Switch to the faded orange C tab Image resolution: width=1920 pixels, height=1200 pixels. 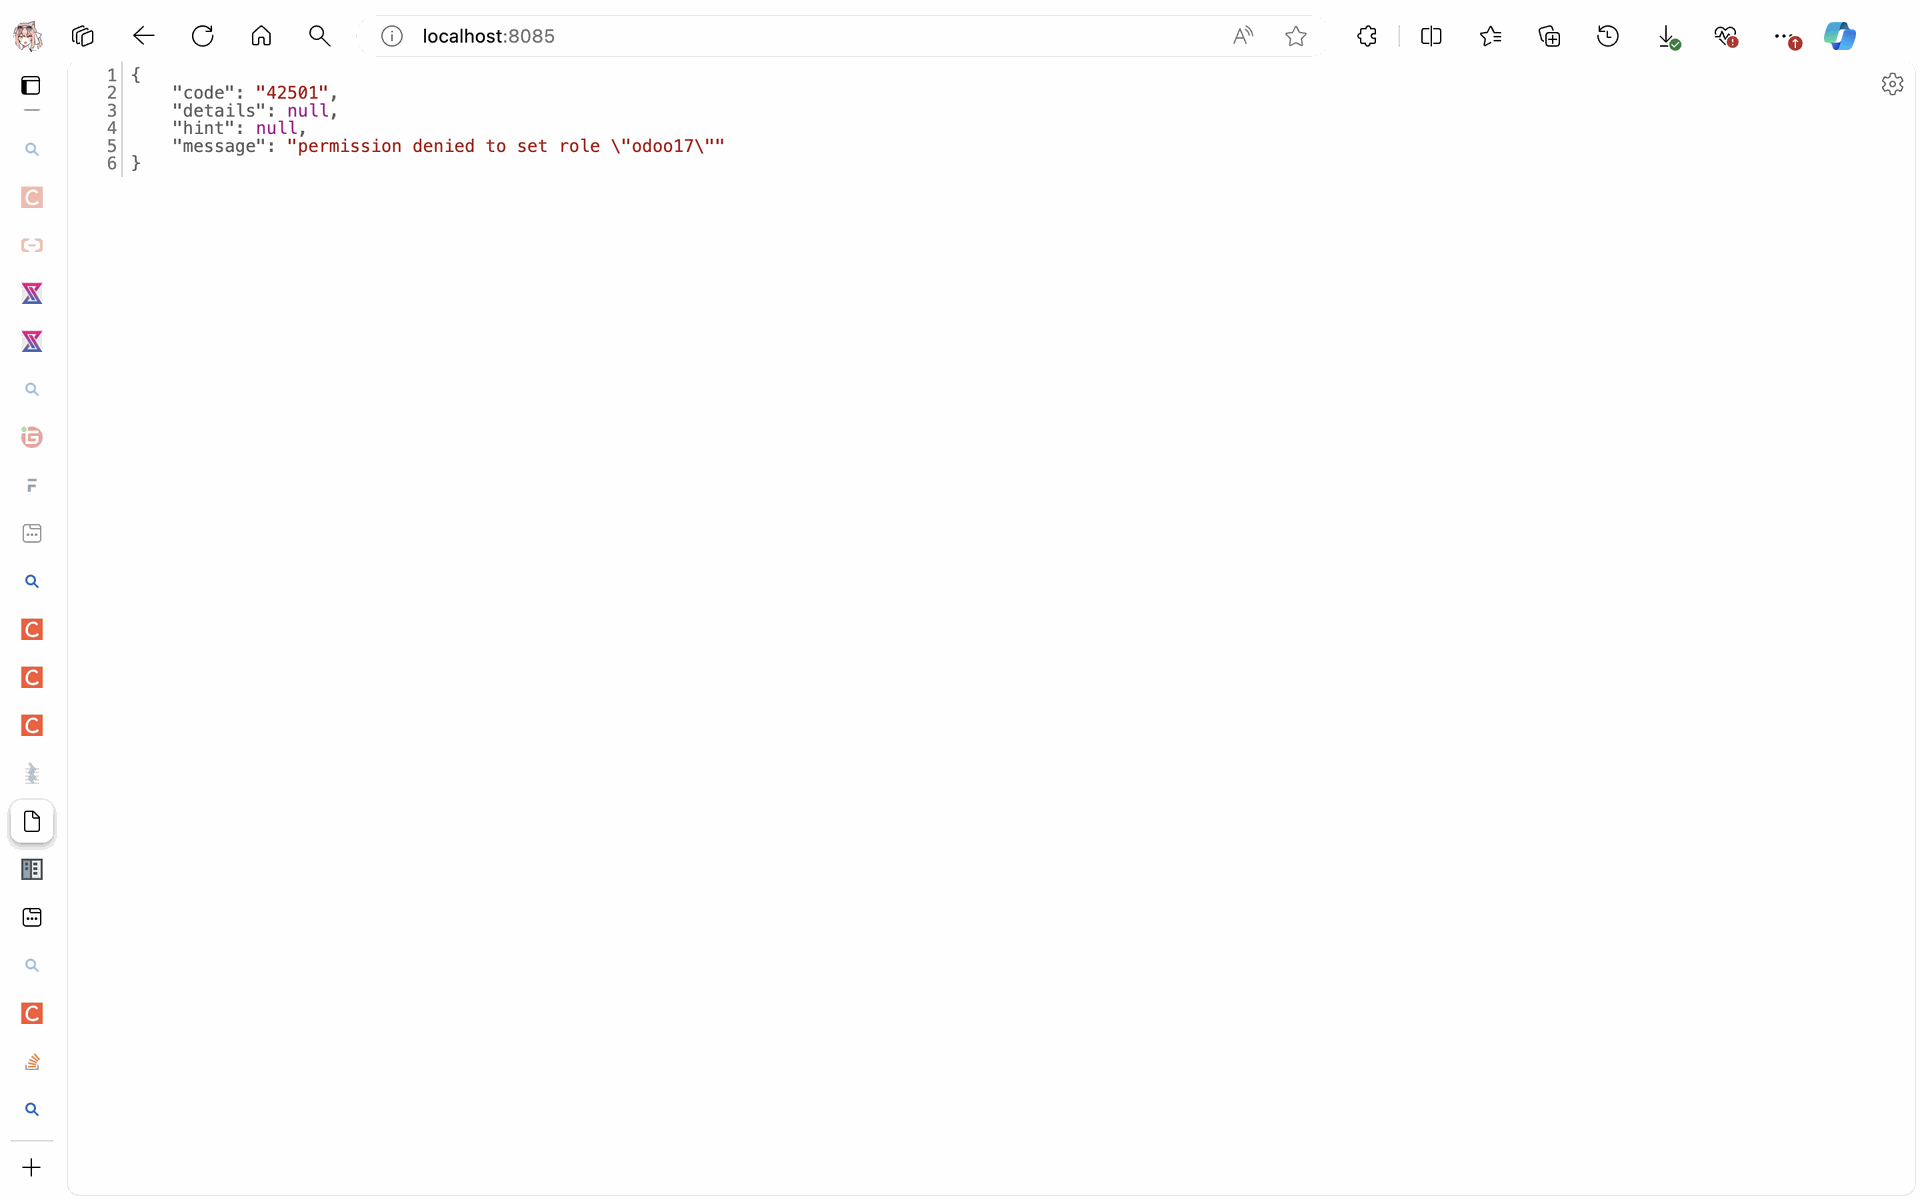pos(32,197)
